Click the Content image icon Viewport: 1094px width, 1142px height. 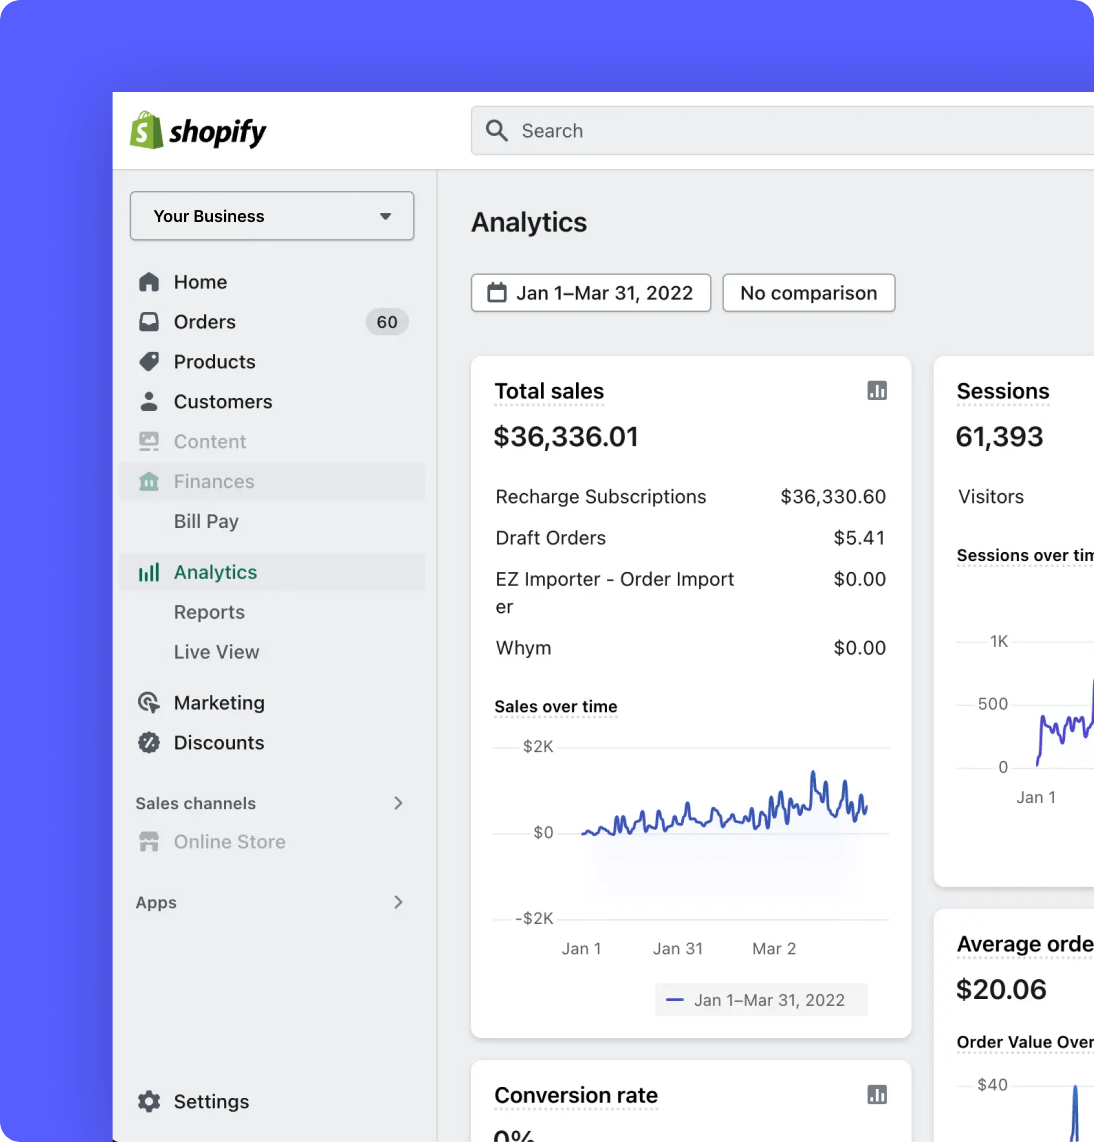pos(149,441)
